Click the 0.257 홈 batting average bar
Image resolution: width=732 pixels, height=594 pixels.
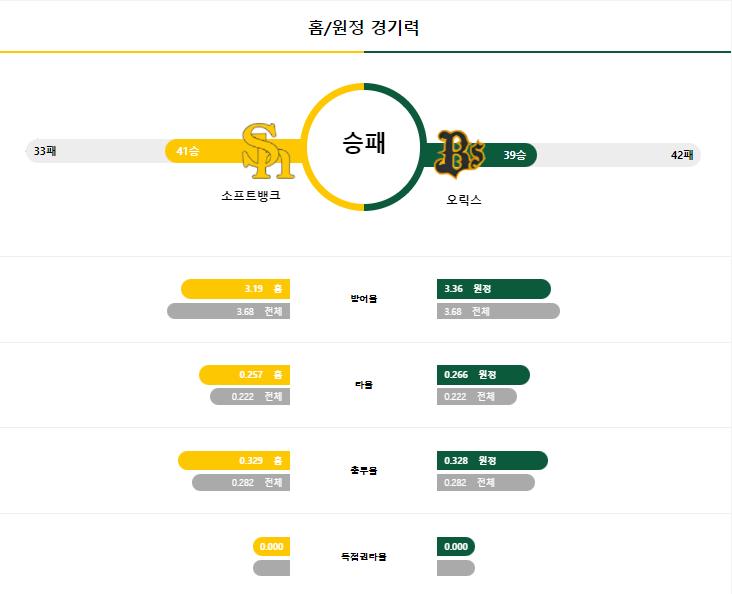244,375
